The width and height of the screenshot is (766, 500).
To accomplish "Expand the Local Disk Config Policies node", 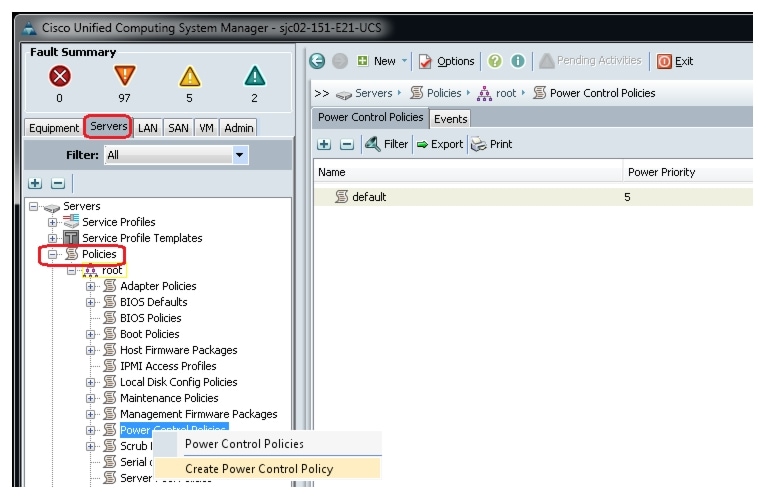I will 90,382.
